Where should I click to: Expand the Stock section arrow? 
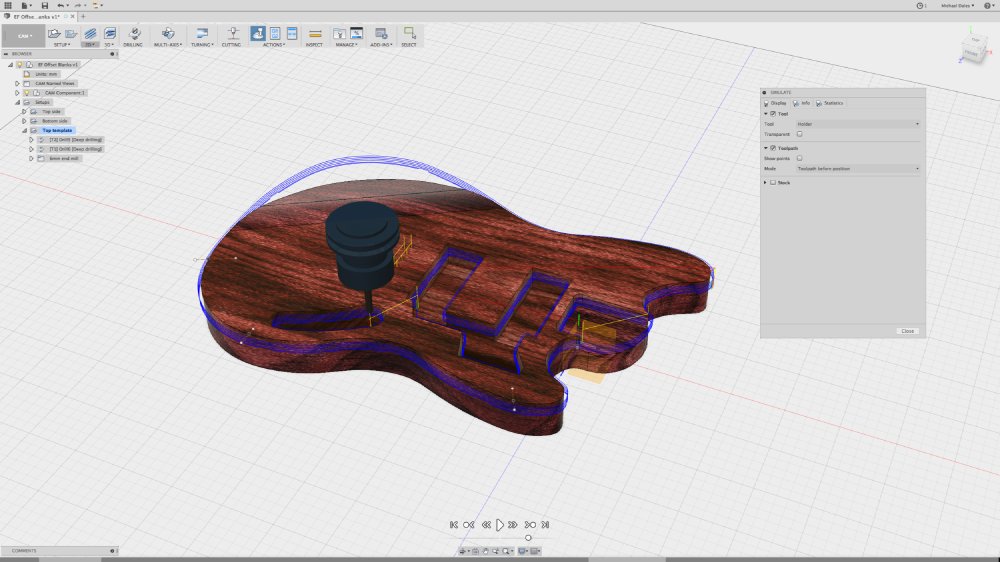765,182
